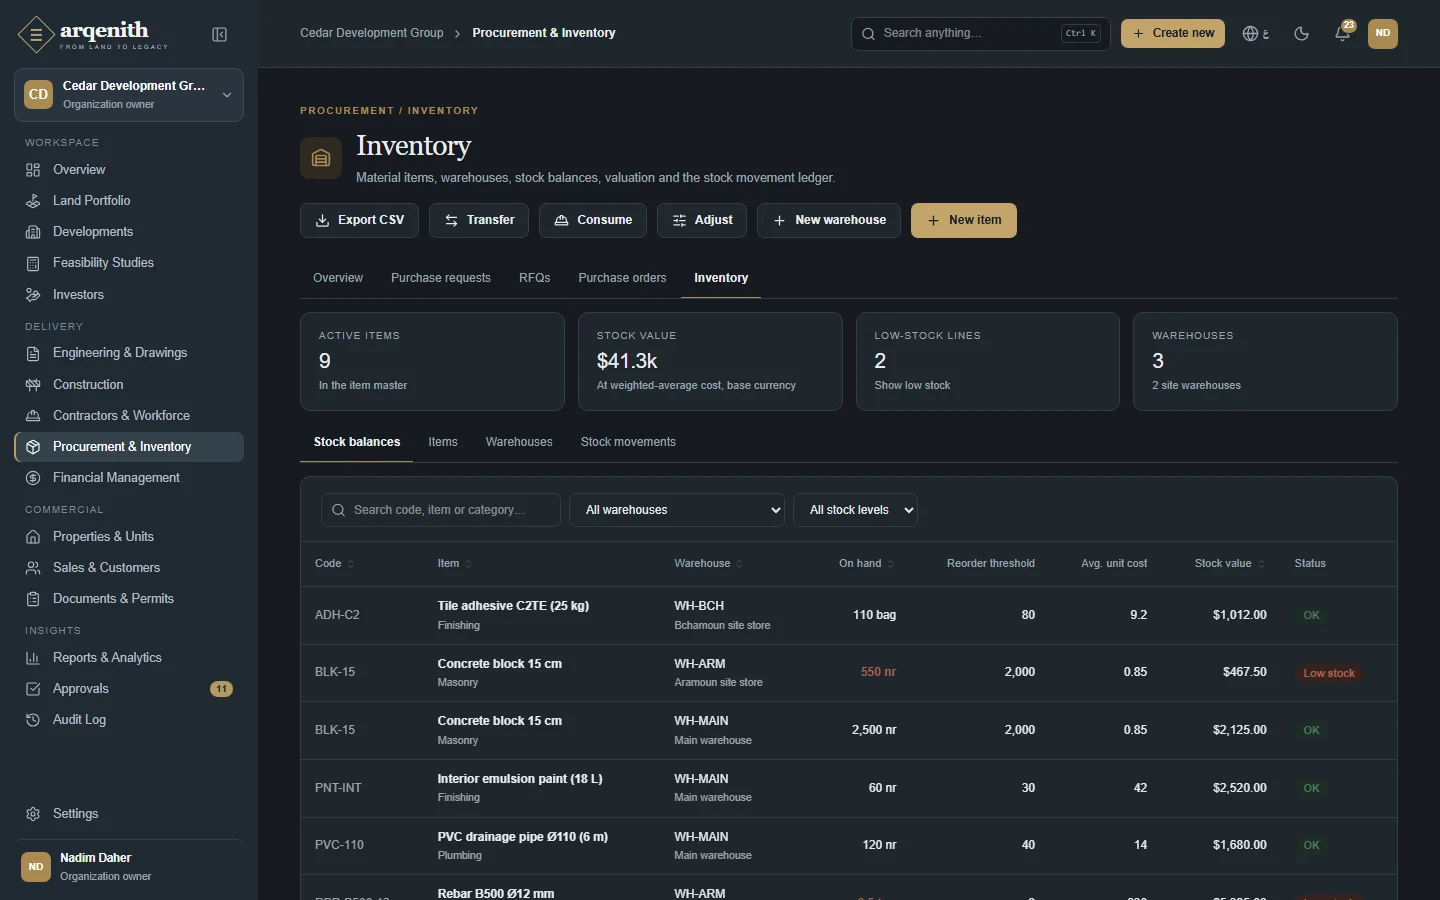This screenshot has height=900, width=1440.
Task: Open the Purchase orders tab
Action: click(622, 278)
